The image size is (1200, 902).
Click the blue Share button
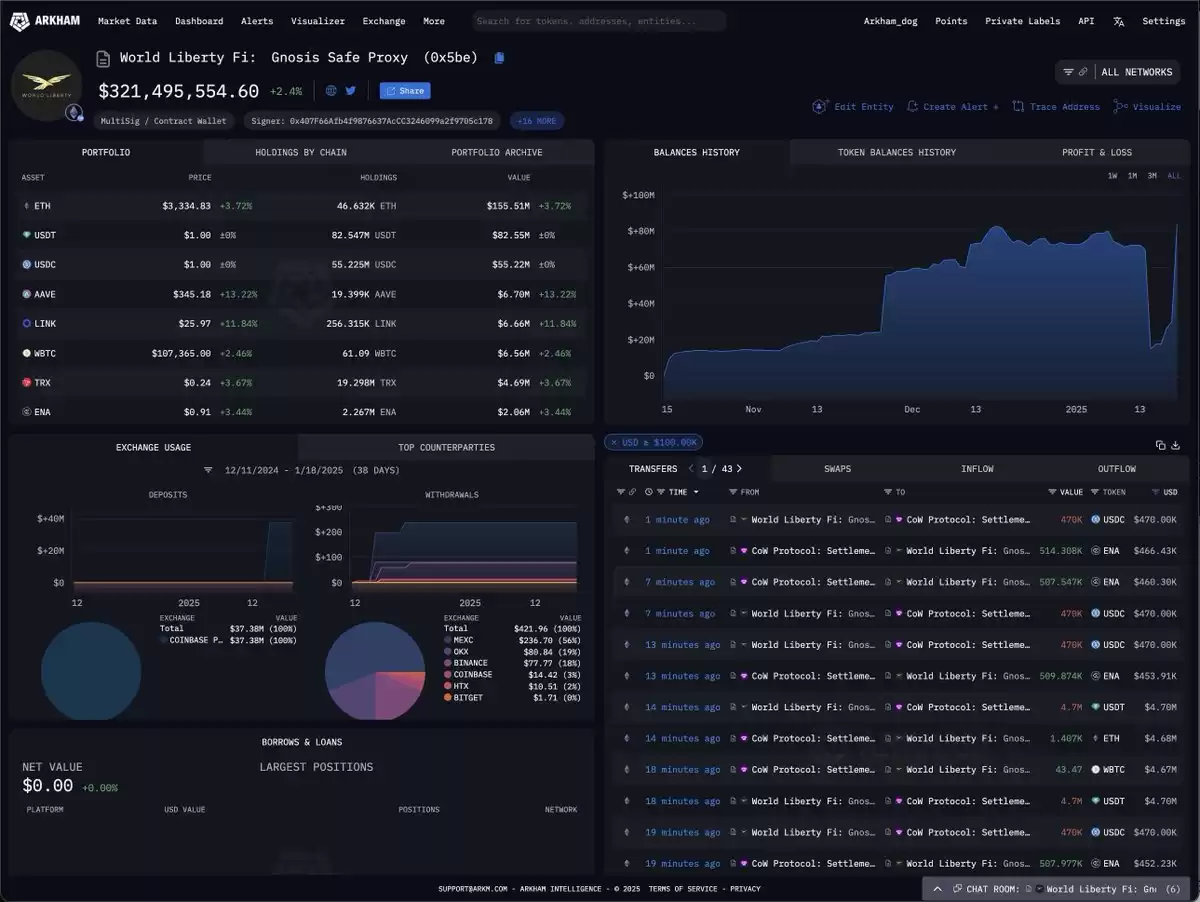click(x=405, y=91)
